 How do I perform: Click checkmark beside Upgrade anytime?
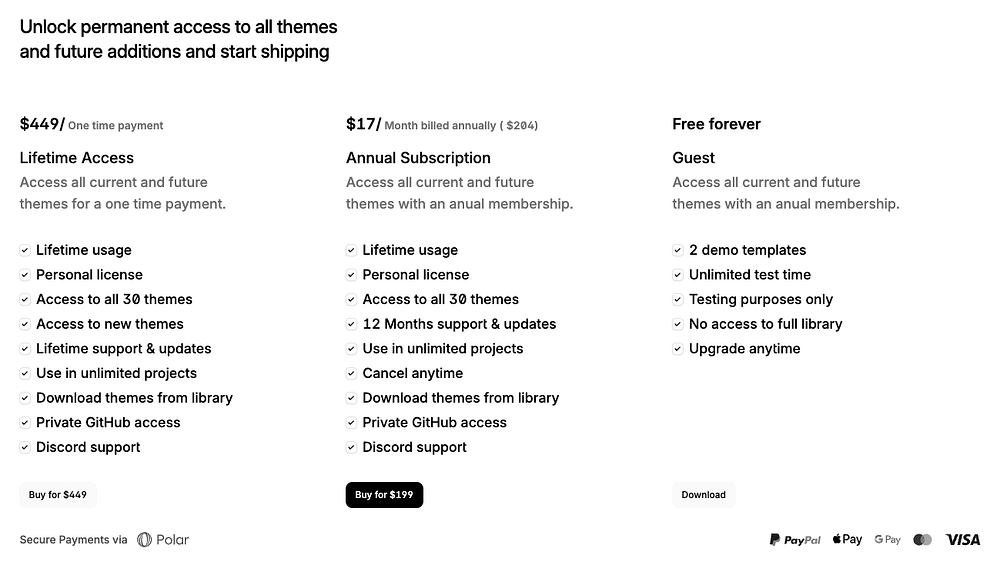coord(678,349)
